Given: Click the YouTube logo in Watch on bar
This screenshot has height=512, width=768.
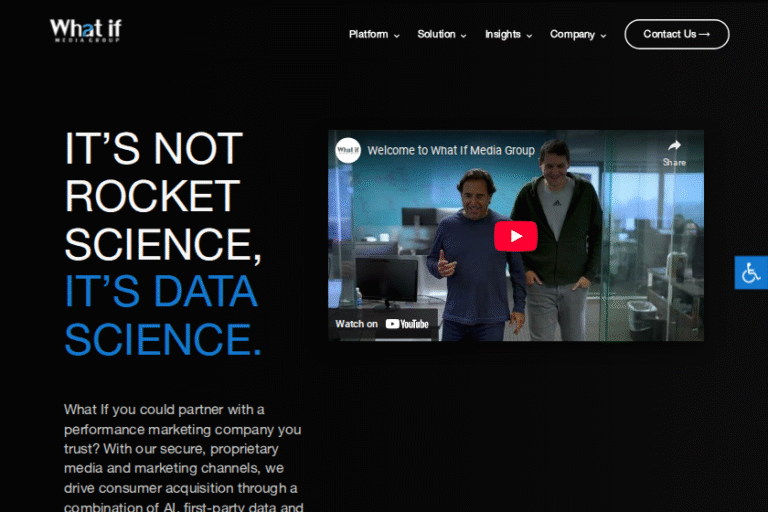Looking at the screenshot, I should (407, 324).
